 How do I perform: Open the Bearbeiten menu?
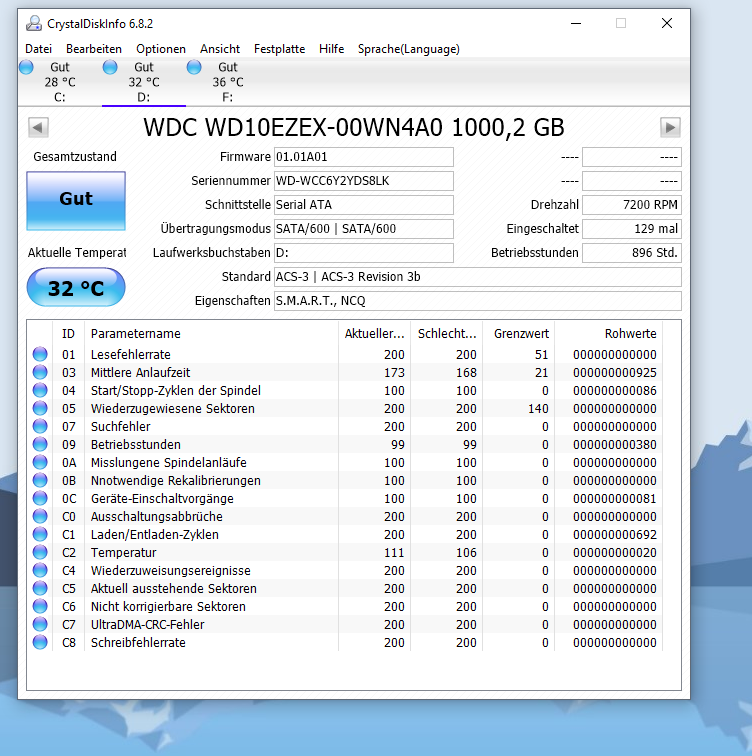94,49
